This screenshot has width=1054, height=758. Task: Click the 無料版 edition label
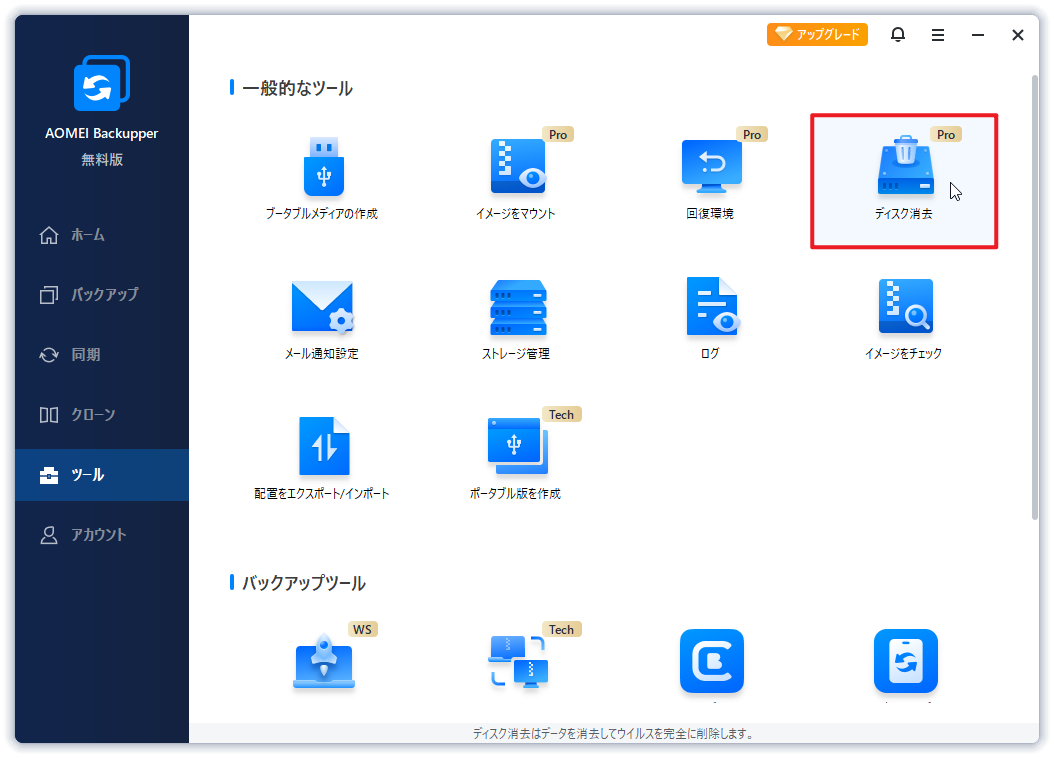click(x=102, y=160)
